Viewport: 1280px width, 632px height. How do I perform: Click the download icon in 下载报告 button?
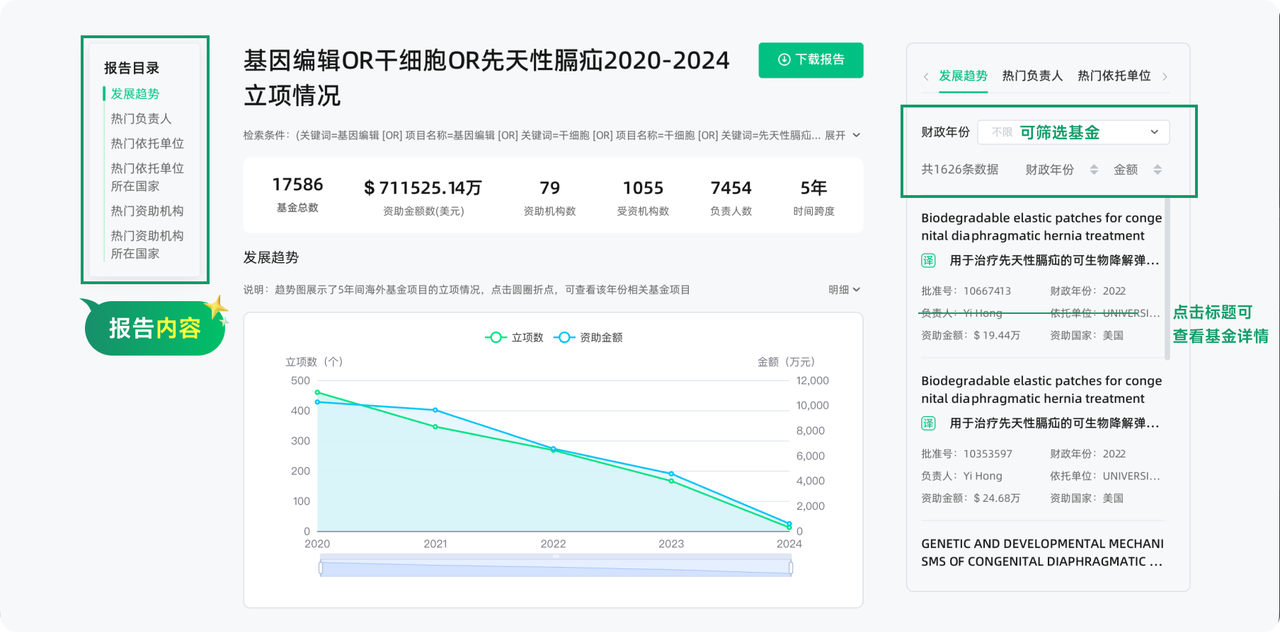(784, 60)
